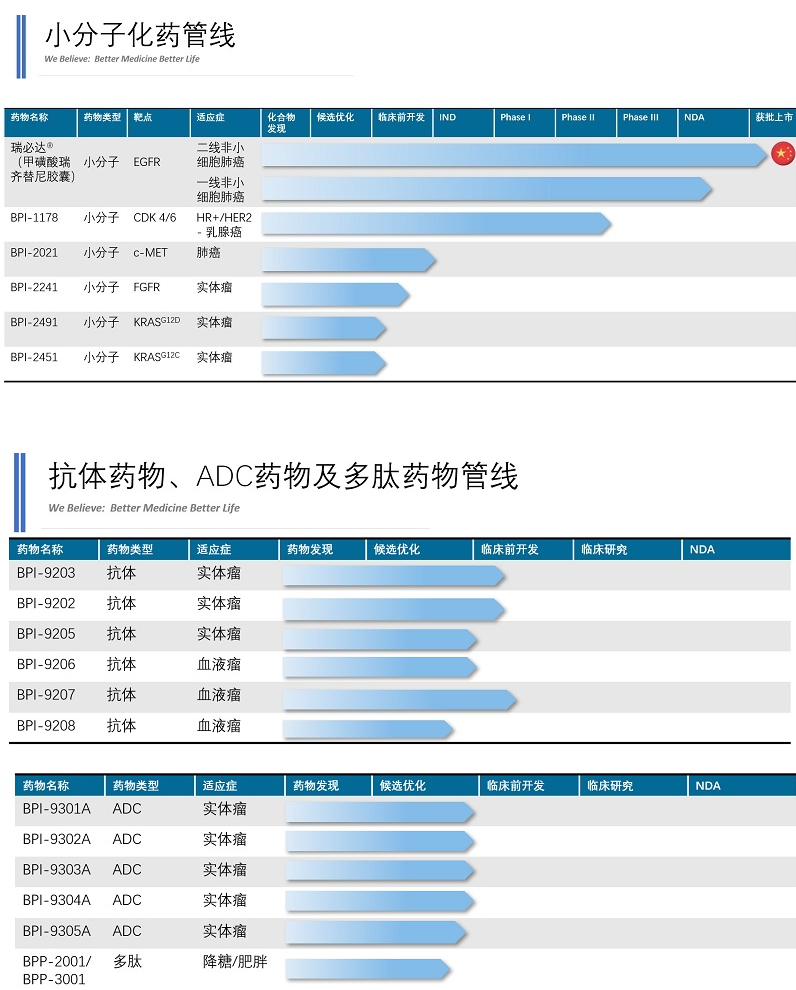
Task: Click the KRAS G12D target cell
Action: [x=157, y=322]
